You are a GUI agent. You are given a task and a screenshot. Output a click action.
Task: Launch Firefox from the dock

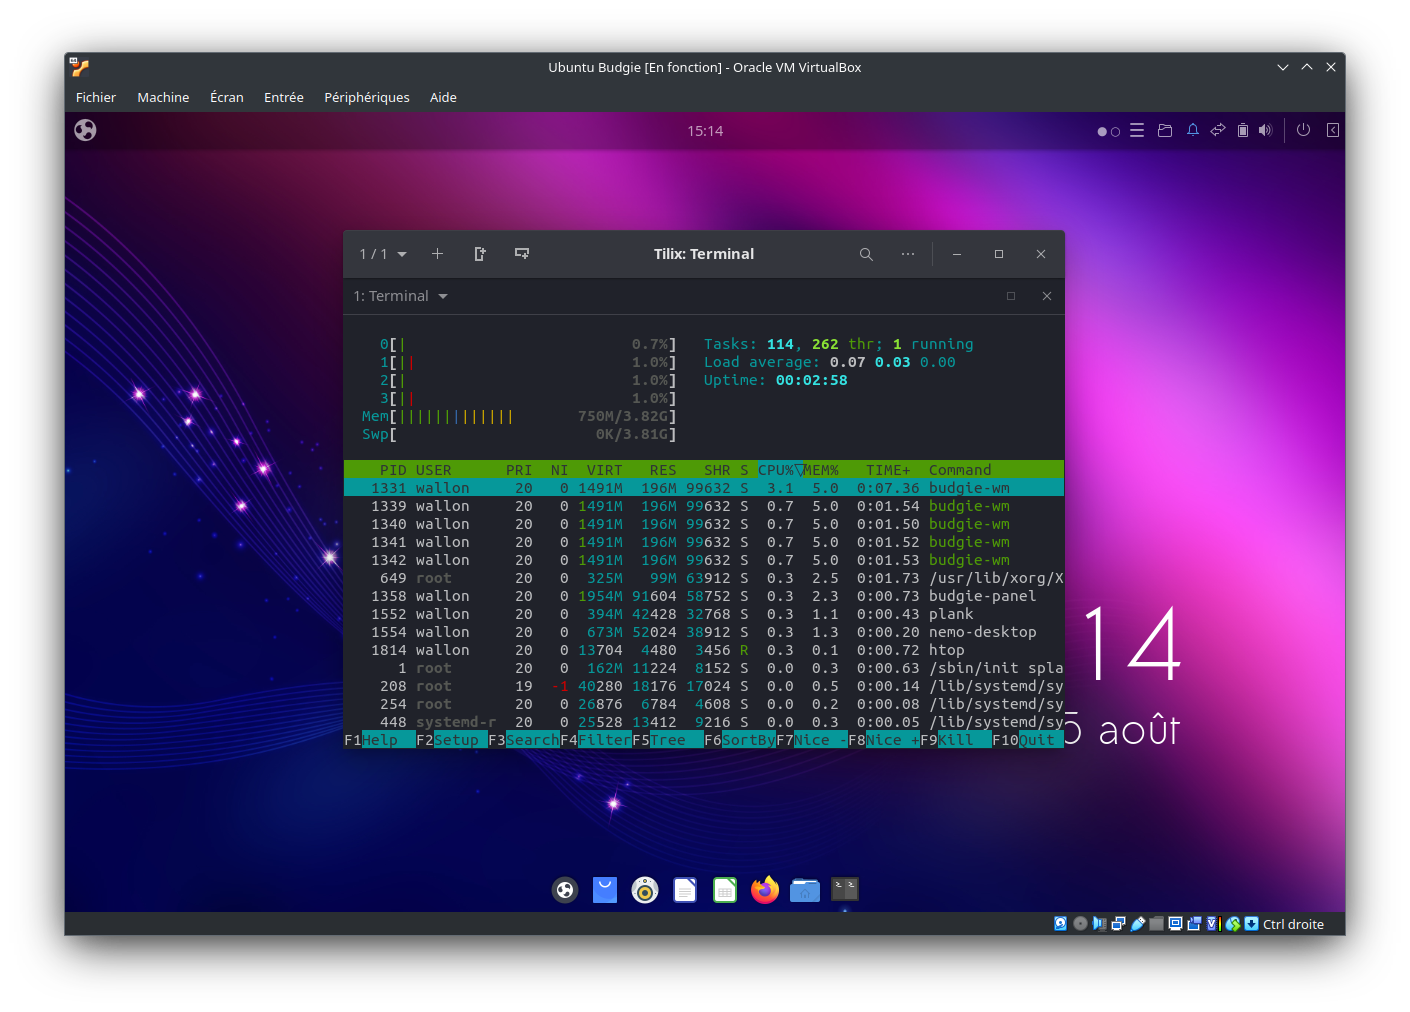pos(765,889)
